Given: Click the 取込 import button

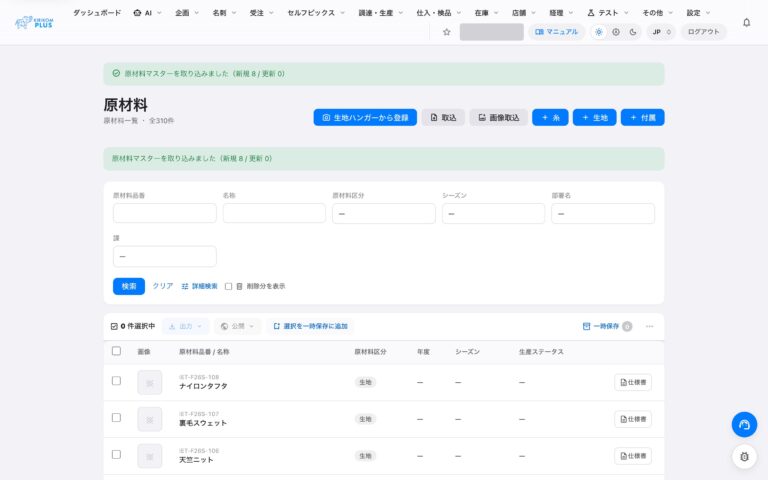Looking at the screenshot, I should pos(443,118).
